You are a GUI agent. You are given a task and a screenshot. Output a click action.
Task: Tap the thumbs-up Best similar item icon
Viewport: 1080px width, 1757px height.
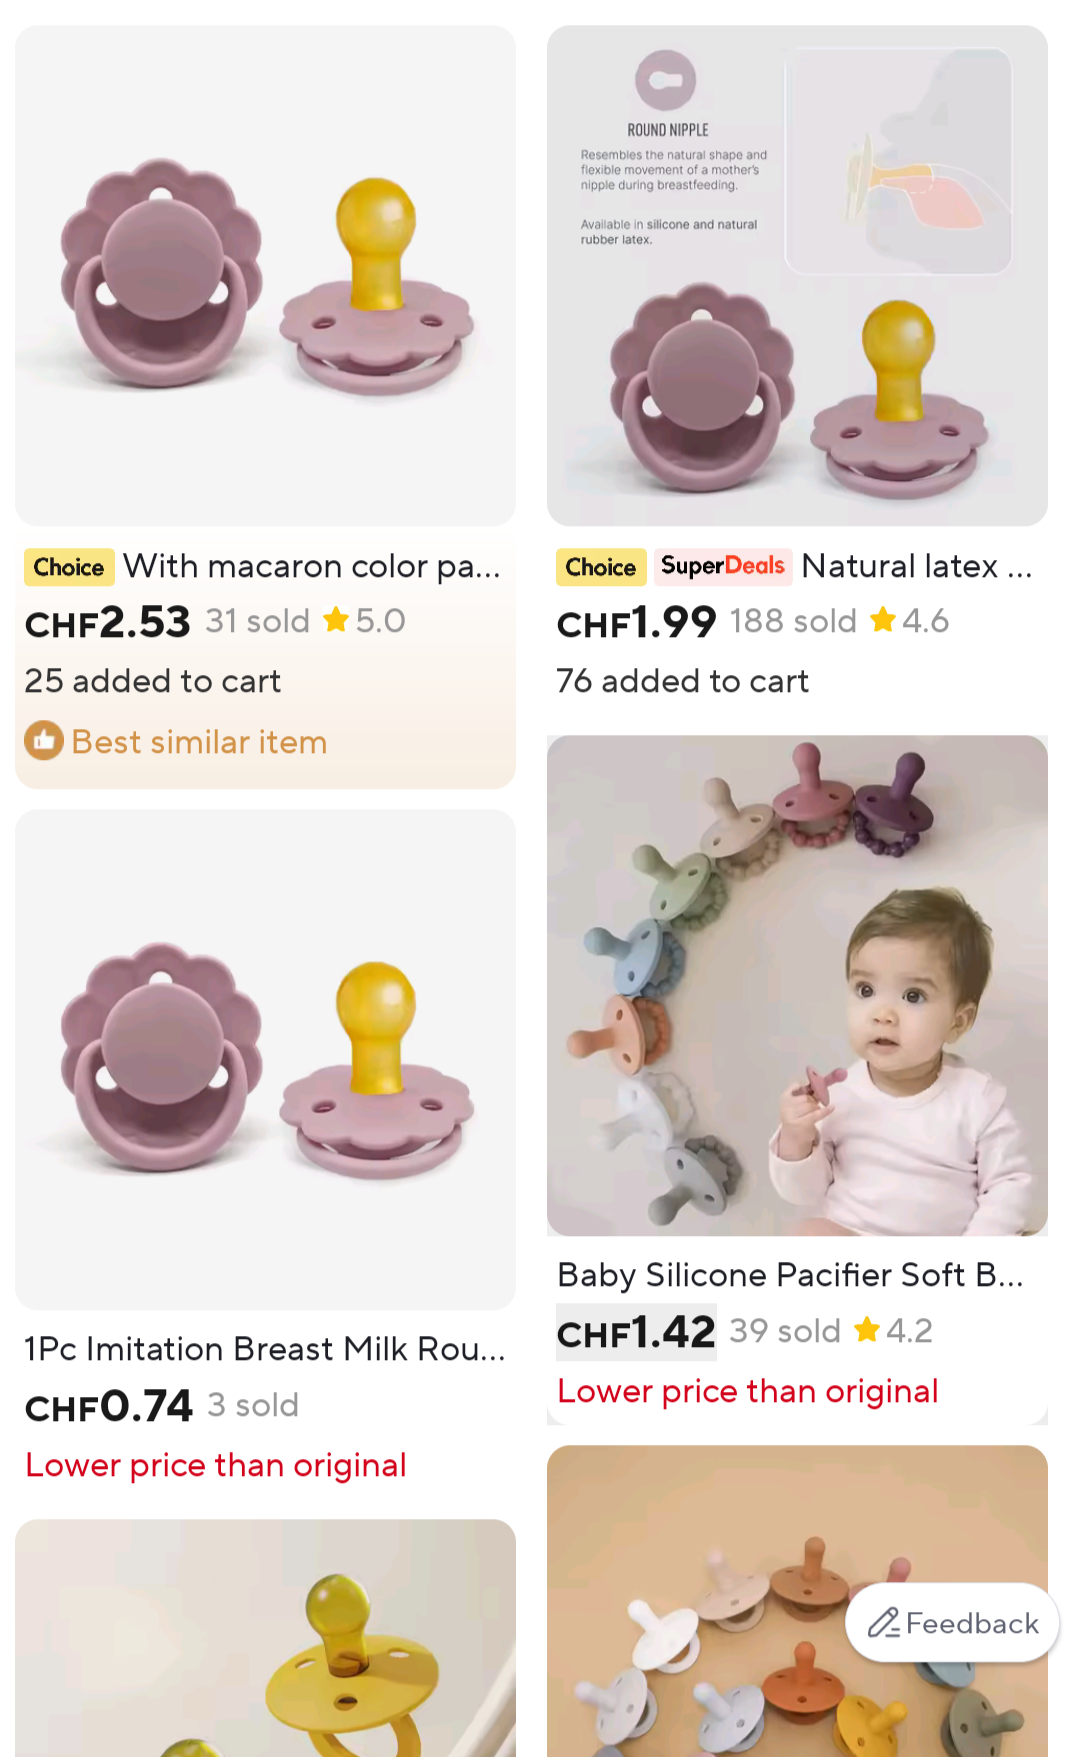click(x=44, y=741)
